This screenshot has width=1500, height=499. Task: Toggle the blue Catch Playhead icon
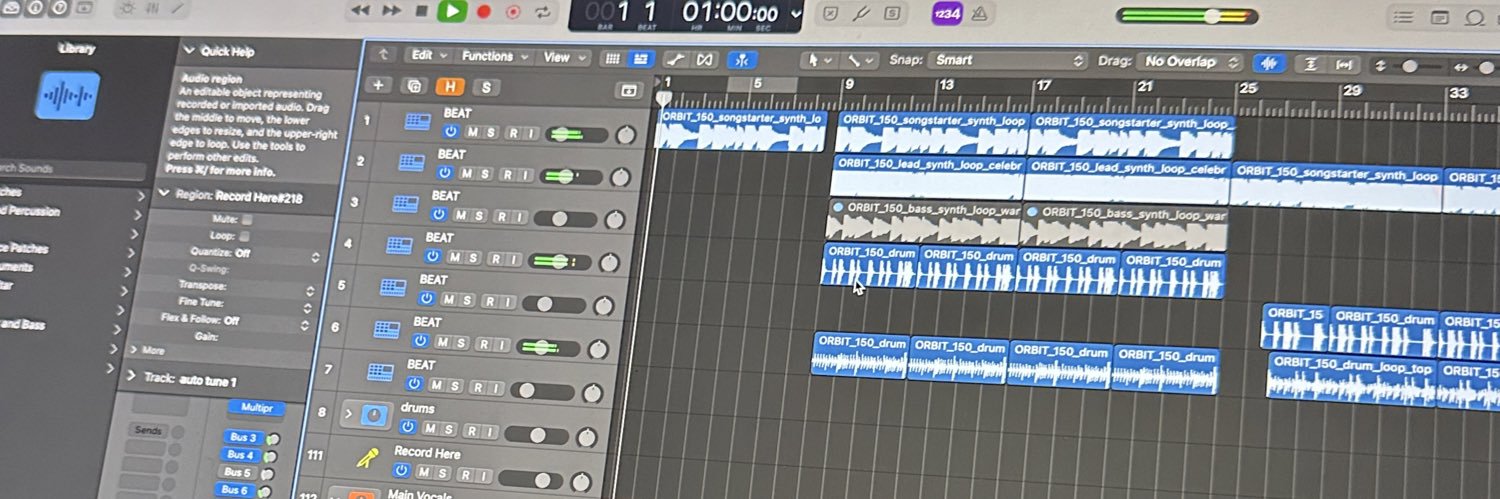click(x=741, y=59)
